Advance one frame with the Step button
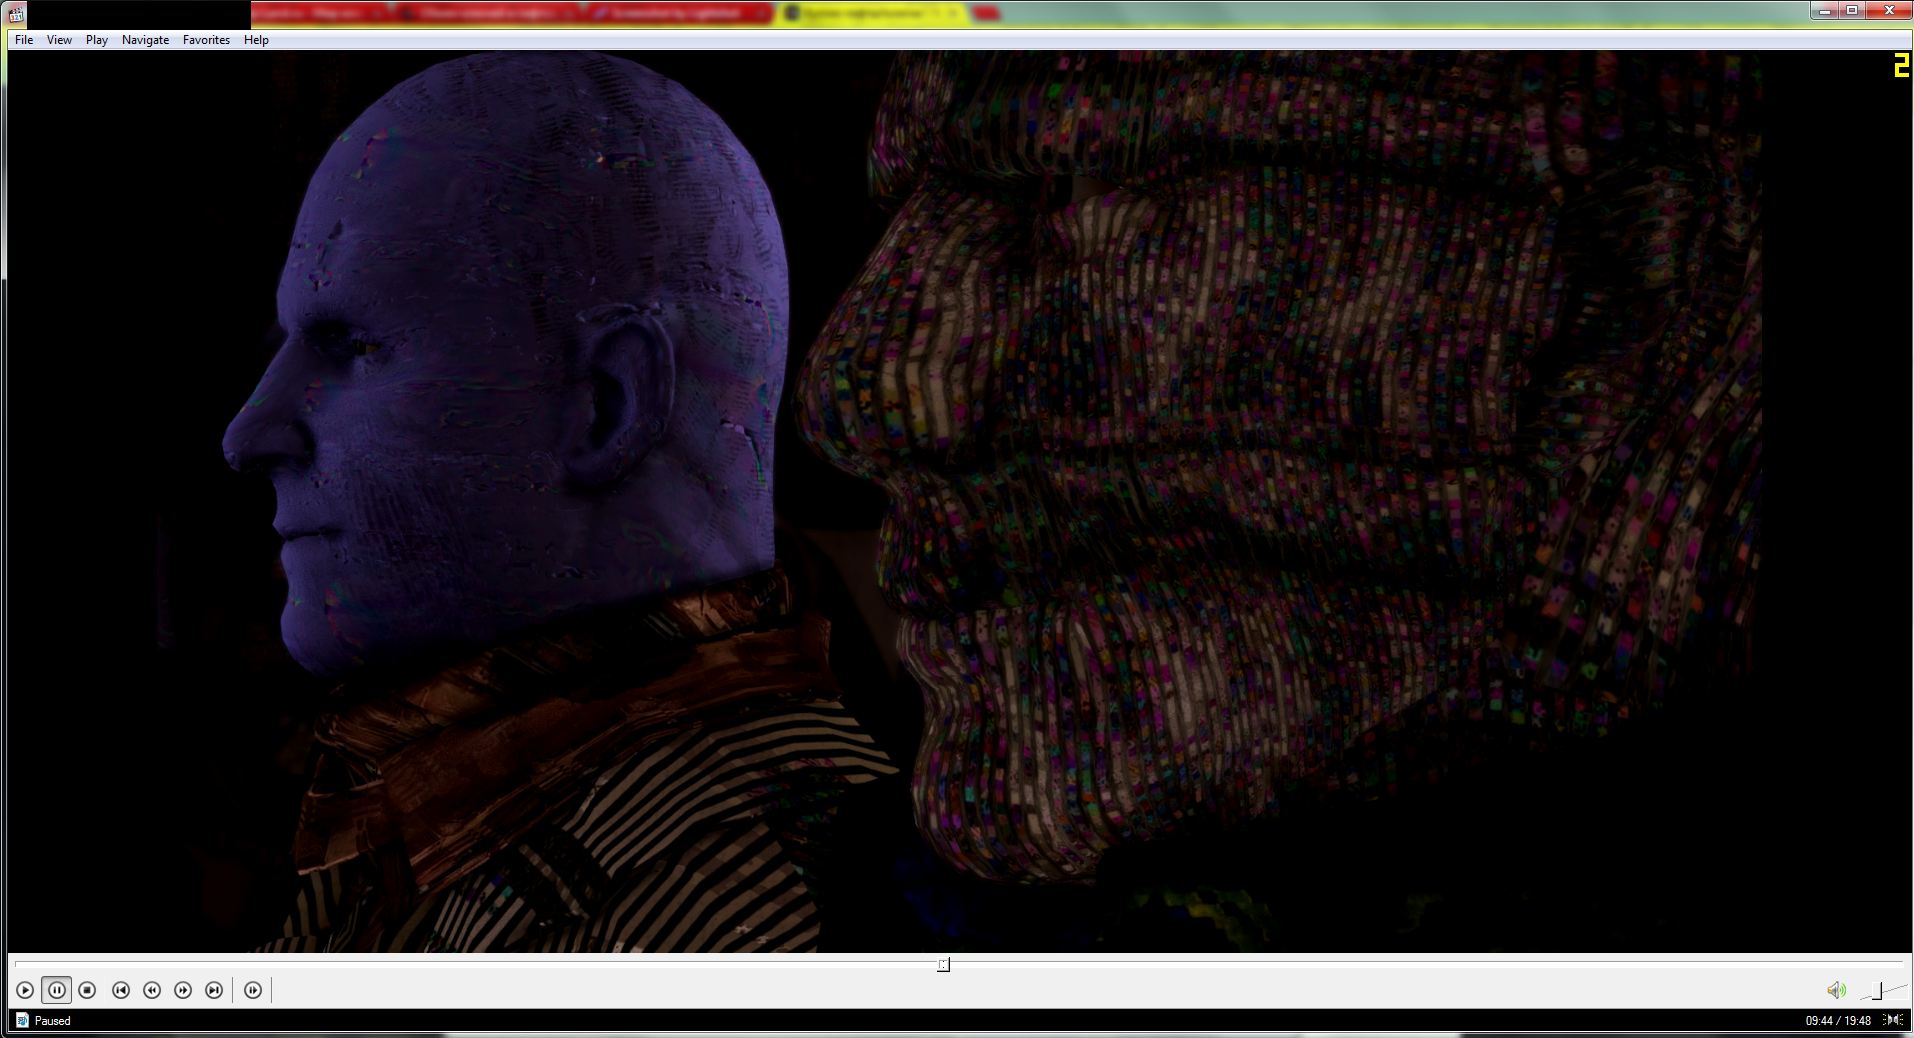The width and height of the screenshot is (1914, 1038). [x=253, y=990]
